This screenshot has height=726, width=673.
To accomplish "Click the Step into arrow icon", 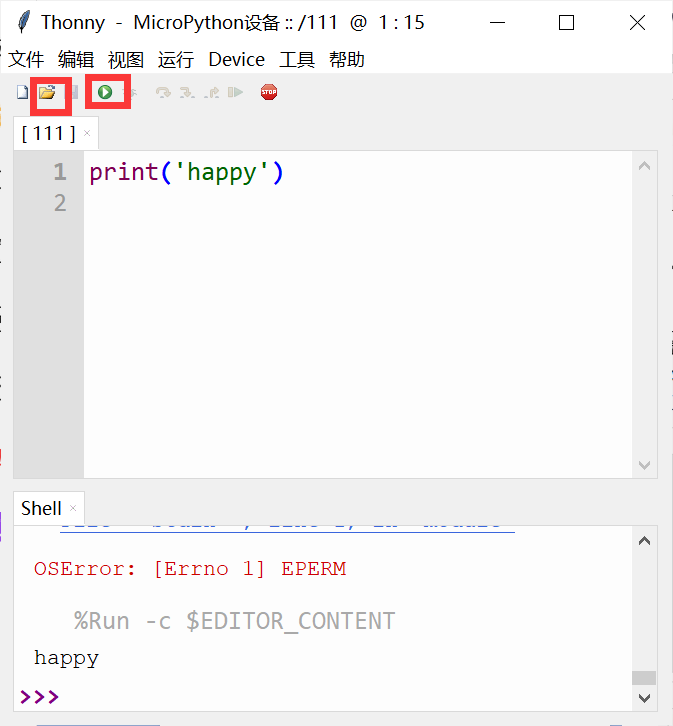I will coord(187,93).
